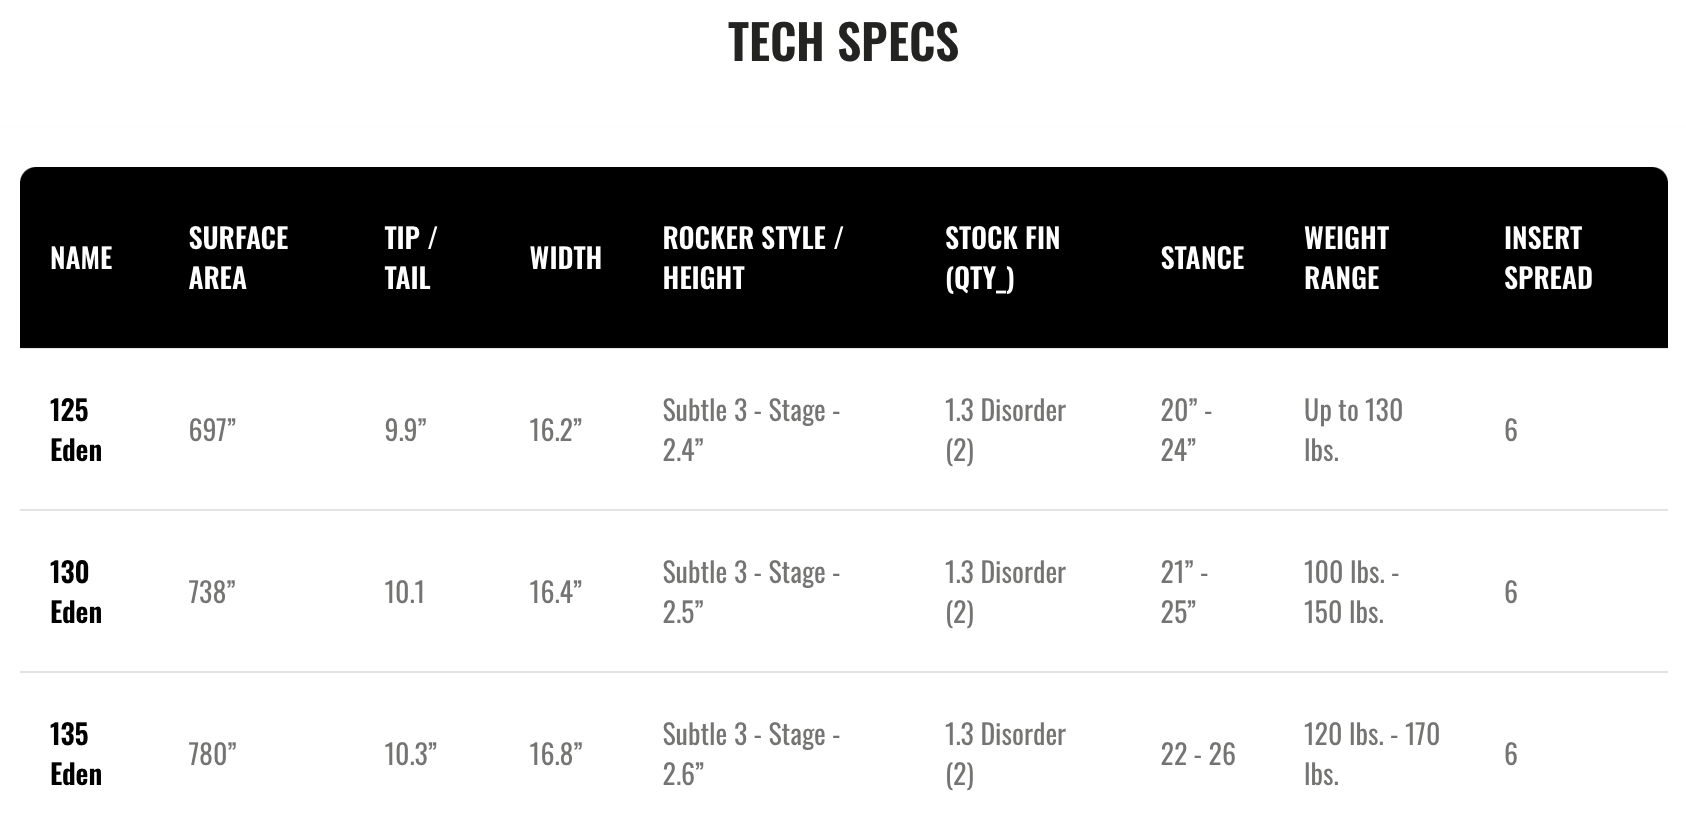The height and width of the screenshot is (826, 1686).
Task: Select the NAME column header
Action: pyautogui.click(x=81, y=258)
